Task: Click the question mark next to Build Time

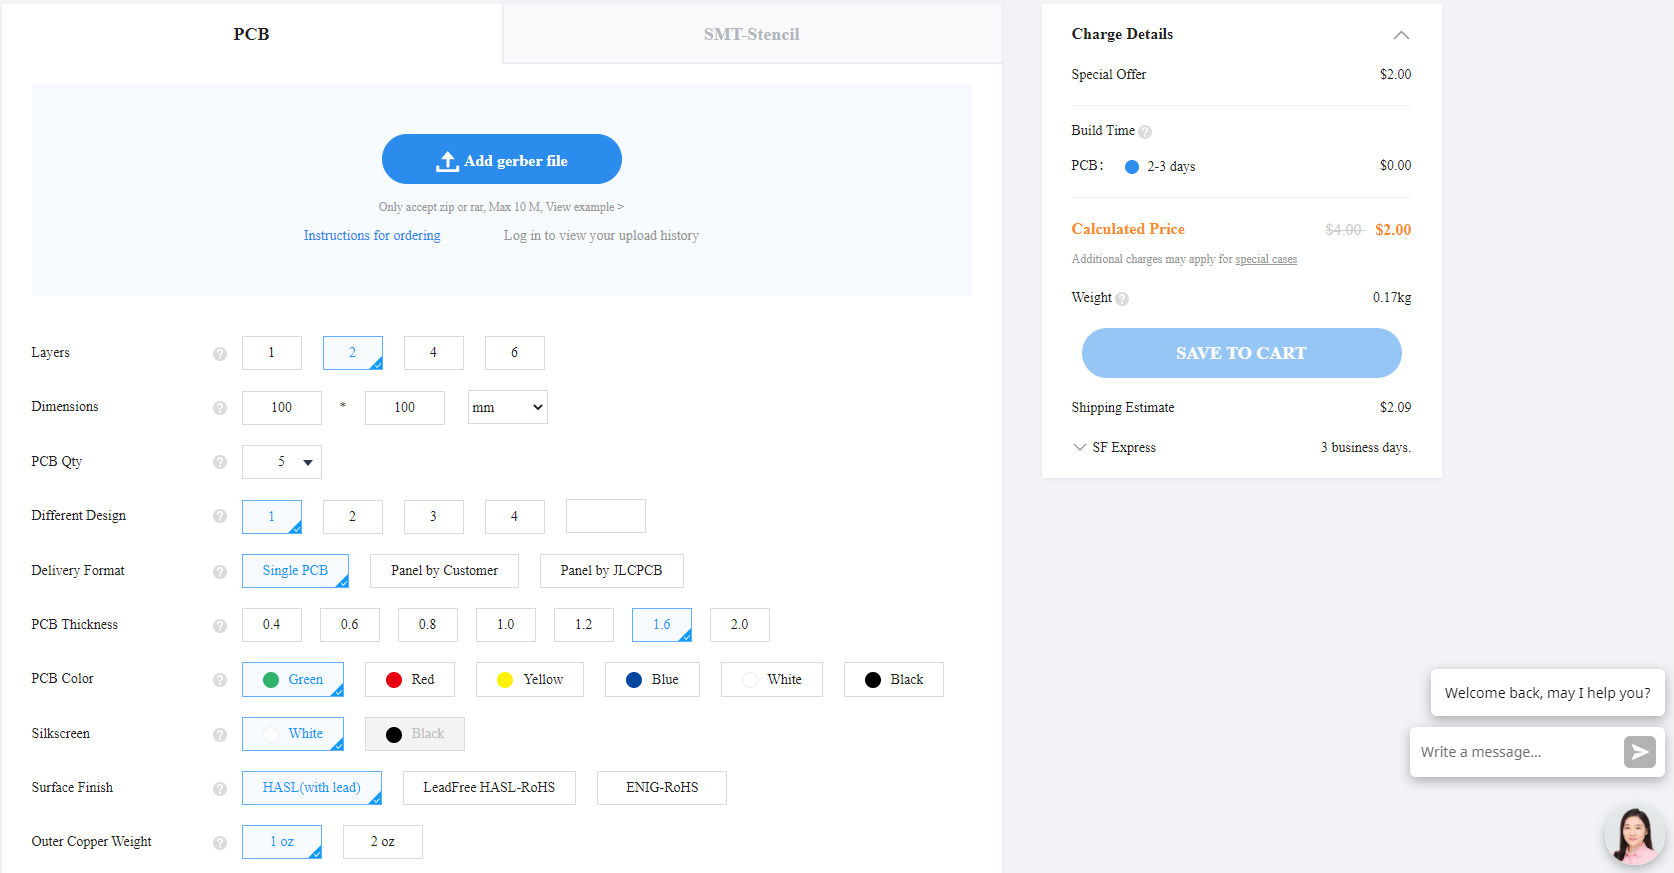Action: pyautogui.click(x=1145, y=132)
